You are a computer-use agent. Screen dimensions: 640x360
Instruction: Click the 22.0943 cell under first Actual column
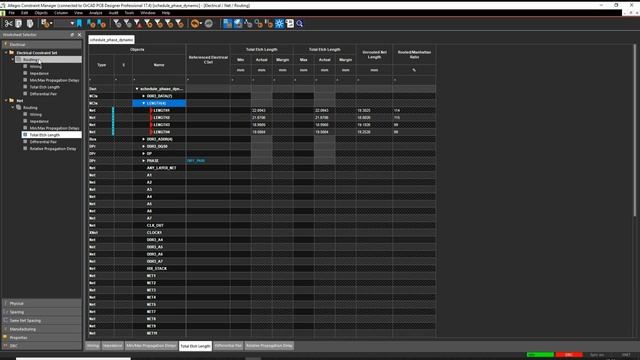pos(261,110)
